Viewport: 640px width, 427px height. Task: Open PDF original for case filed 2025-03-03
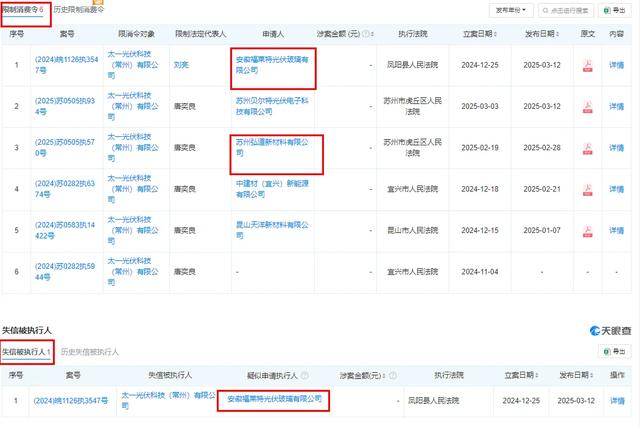coord(587,107)
